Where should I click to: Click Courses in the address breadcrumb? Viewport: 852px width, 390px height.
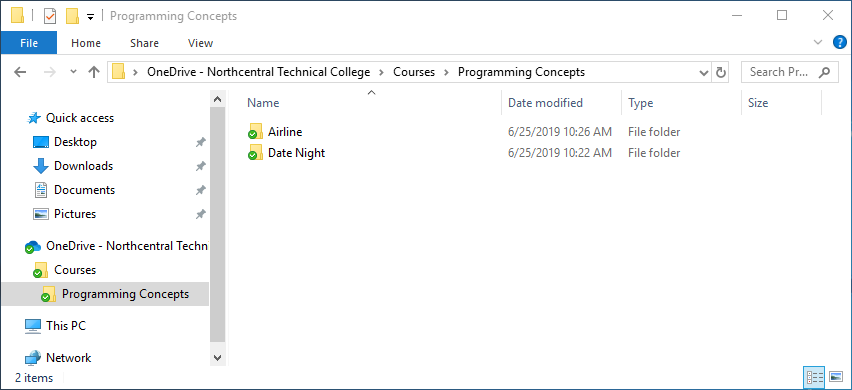tap(414, 72)
